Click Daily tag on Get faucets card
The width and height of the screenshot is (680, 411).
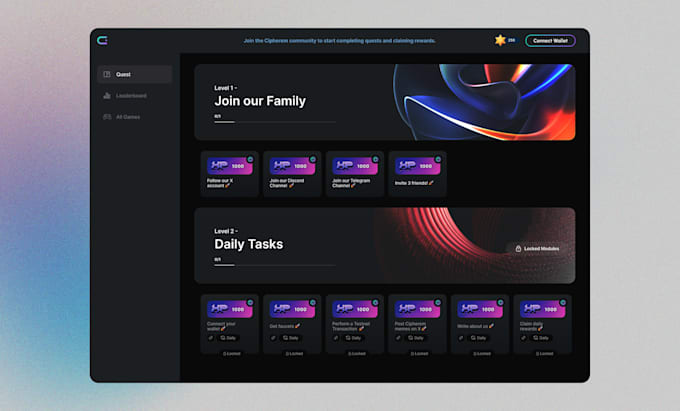tap(291, 338)
